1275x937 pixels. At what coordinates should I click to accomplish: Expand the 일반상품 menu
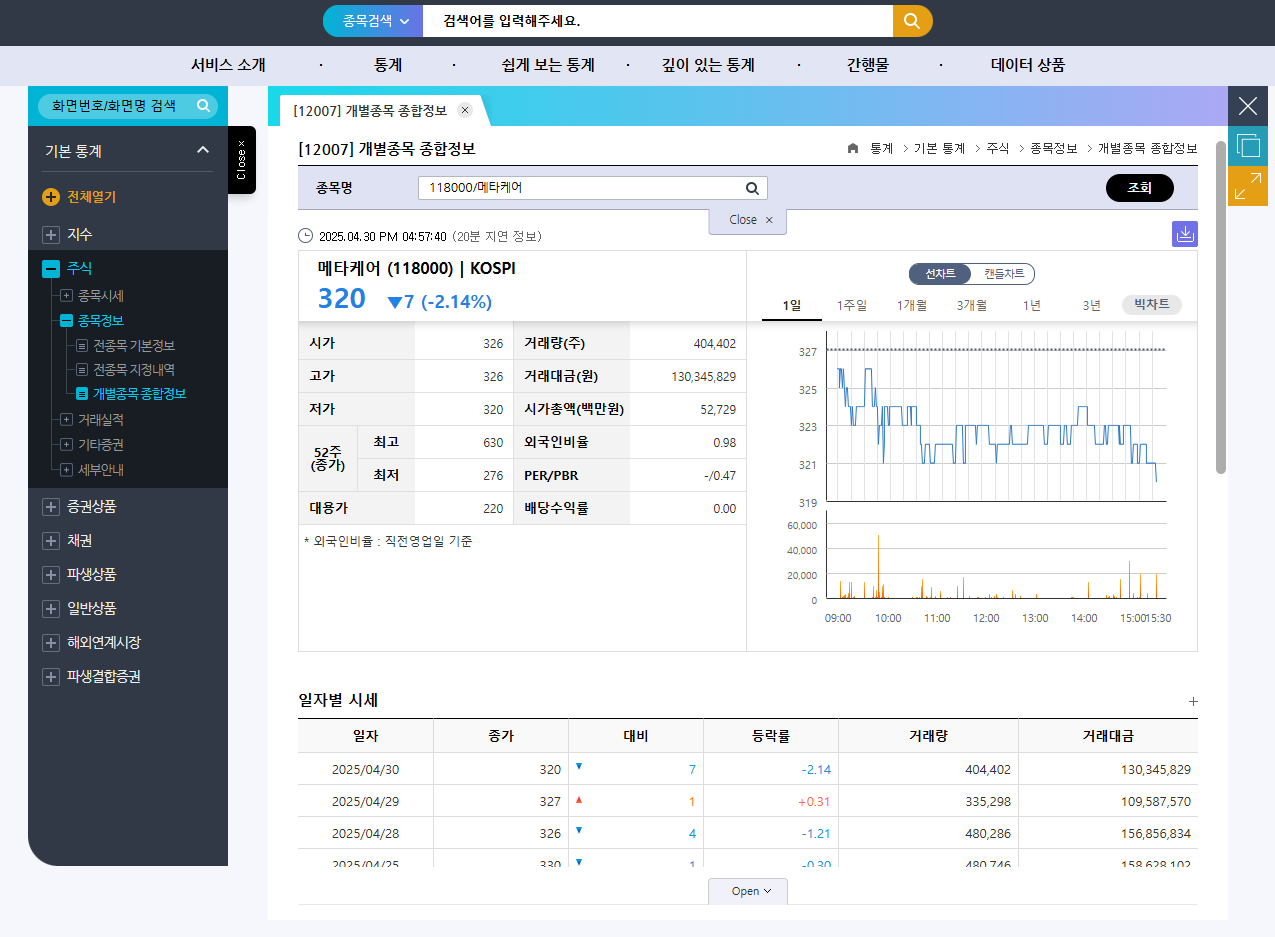[x=50, y=609]
